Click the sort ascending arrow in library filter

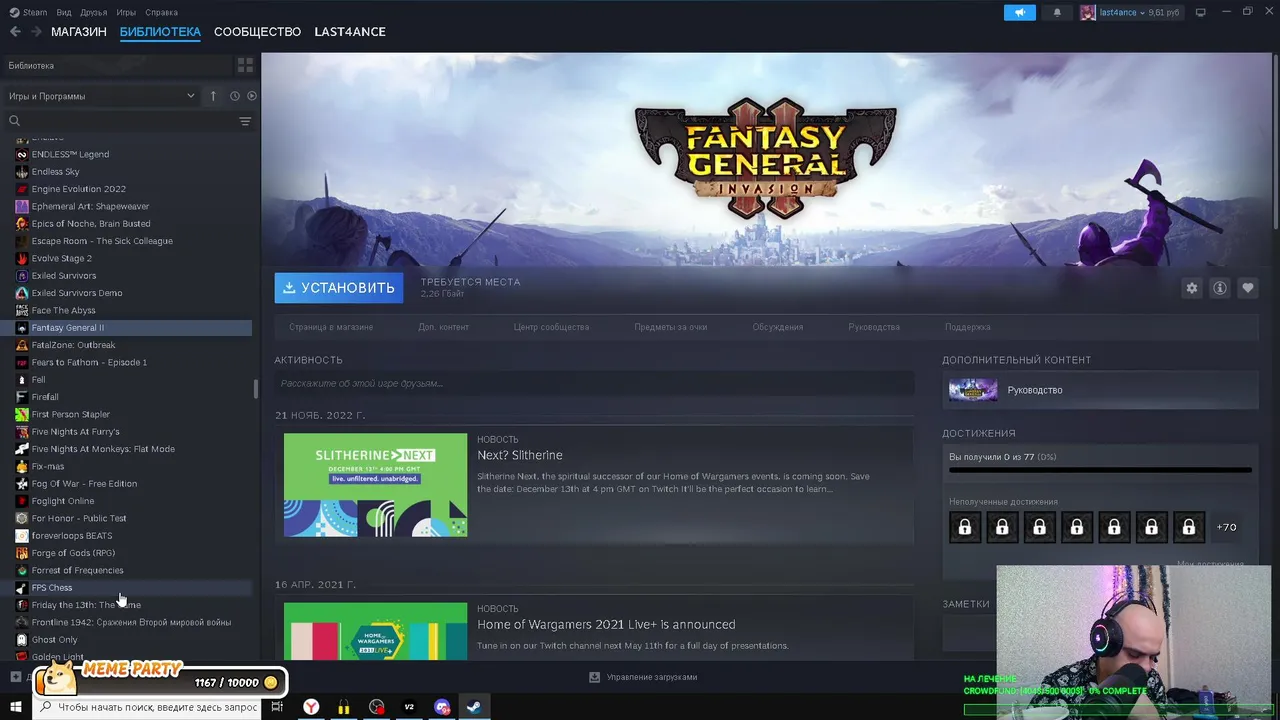pyautogui.click(x=213, y=96)
